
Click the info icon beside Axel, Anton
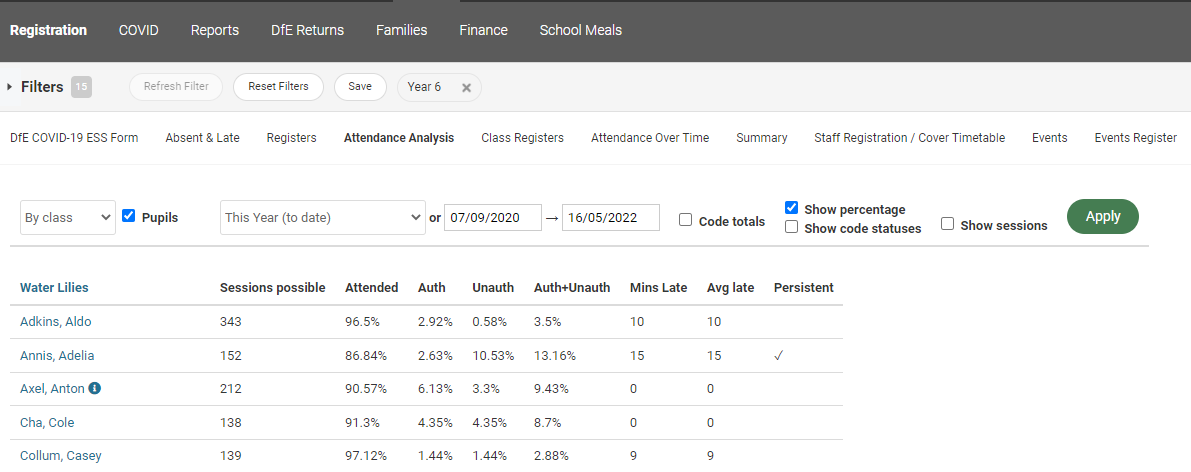[x=94, y=388]
